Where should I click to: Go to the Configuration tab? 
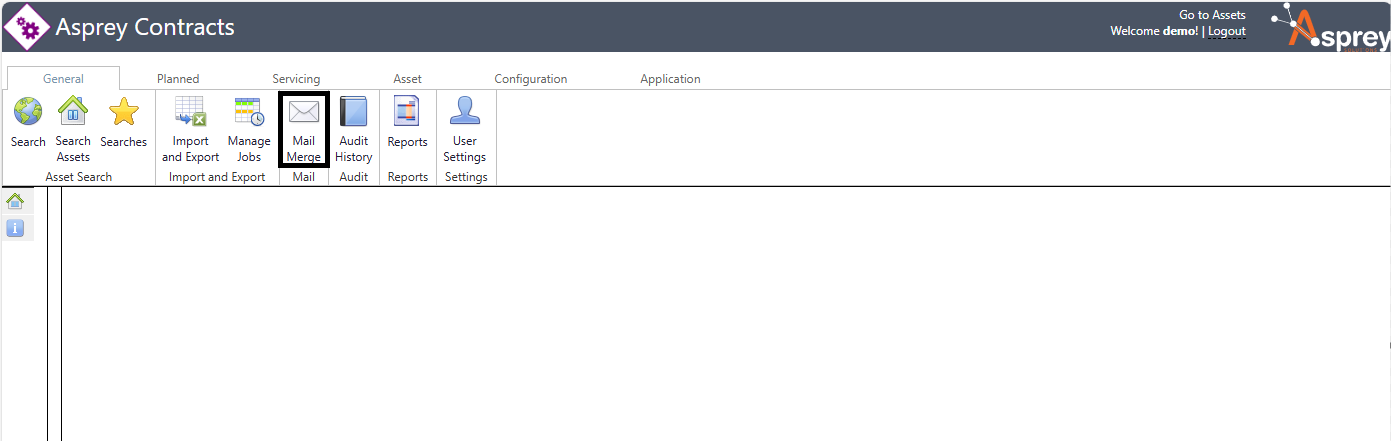tap(530, 79)
